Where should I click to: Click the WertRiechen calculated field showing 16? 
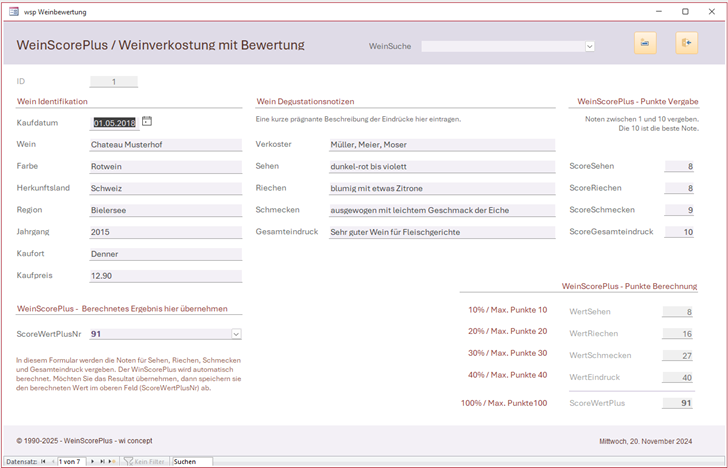tap(677, 333)
